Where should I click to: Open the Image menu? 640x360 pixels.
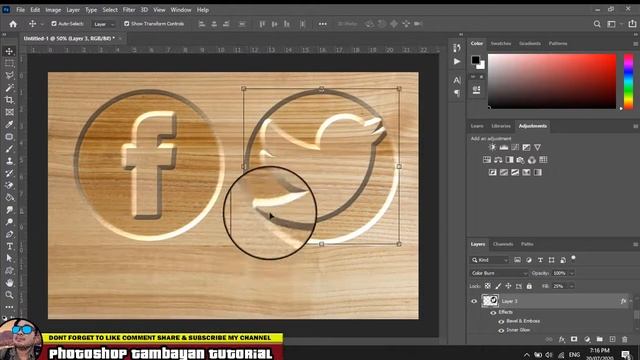(53, 10)
